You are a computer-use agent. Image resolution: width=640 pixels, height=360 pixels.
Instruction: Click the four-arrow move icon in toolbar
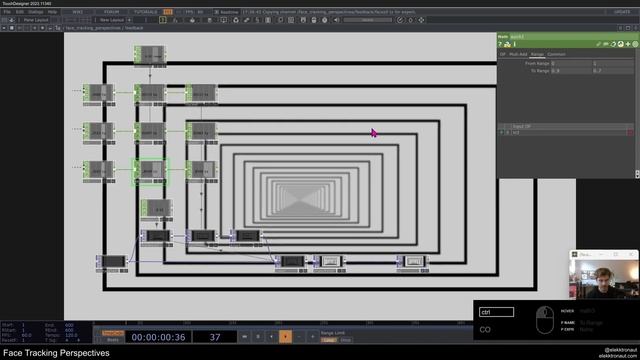point(421,20)
